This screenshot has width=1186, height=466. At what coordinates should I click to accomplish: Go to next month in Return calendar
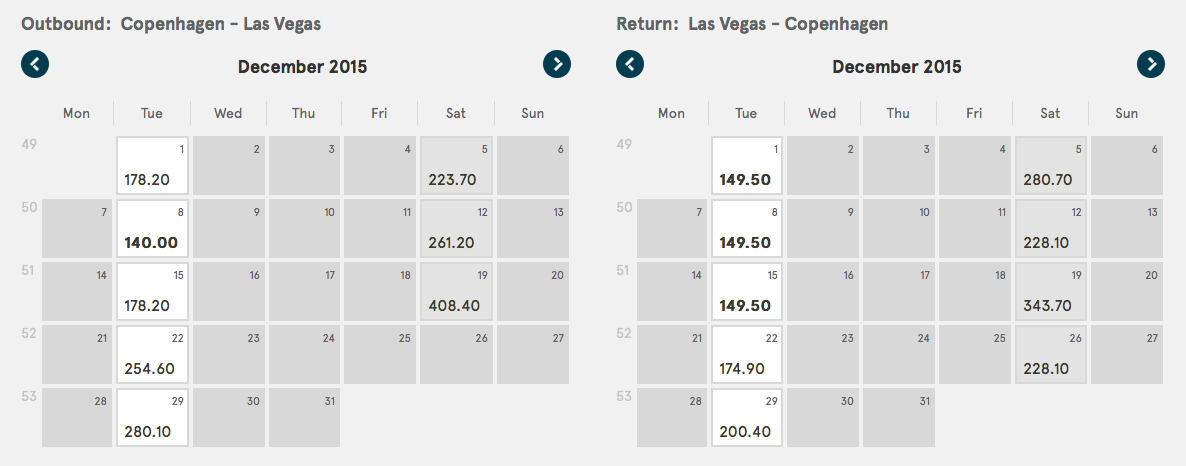coord(1151,64)
